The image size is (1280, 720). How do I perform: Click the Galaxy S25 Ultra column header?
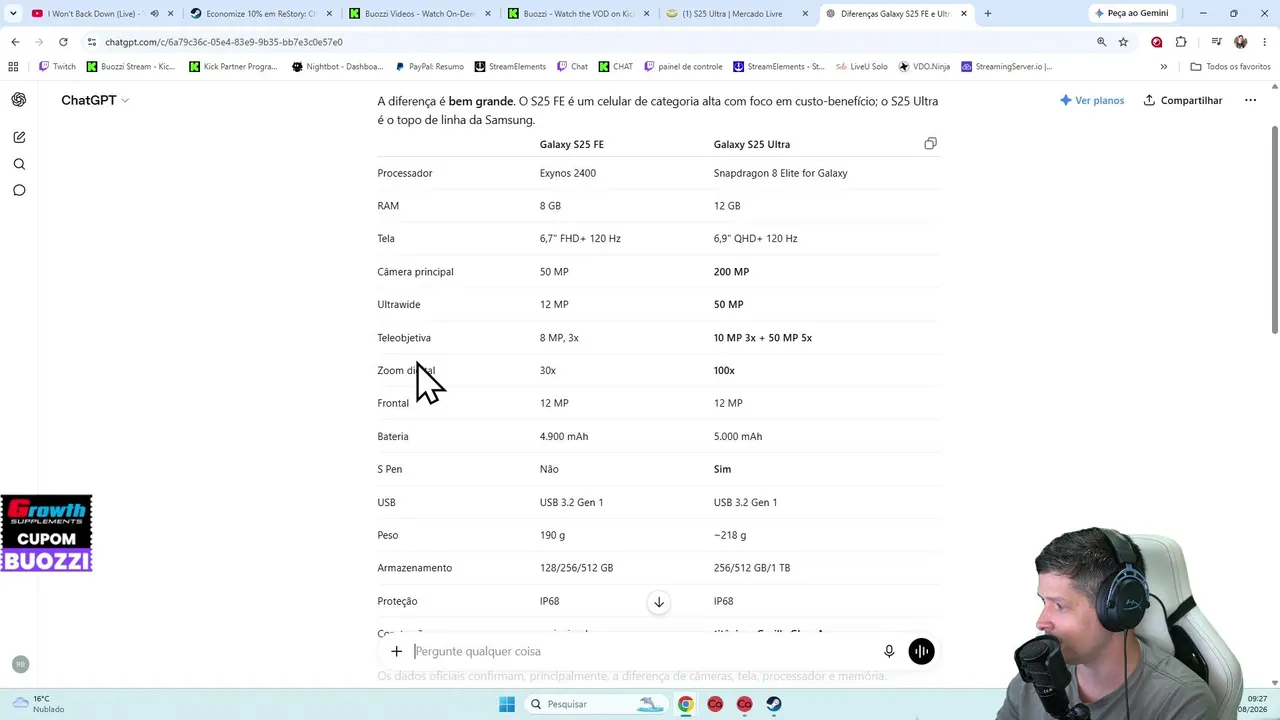coord(752,144)
